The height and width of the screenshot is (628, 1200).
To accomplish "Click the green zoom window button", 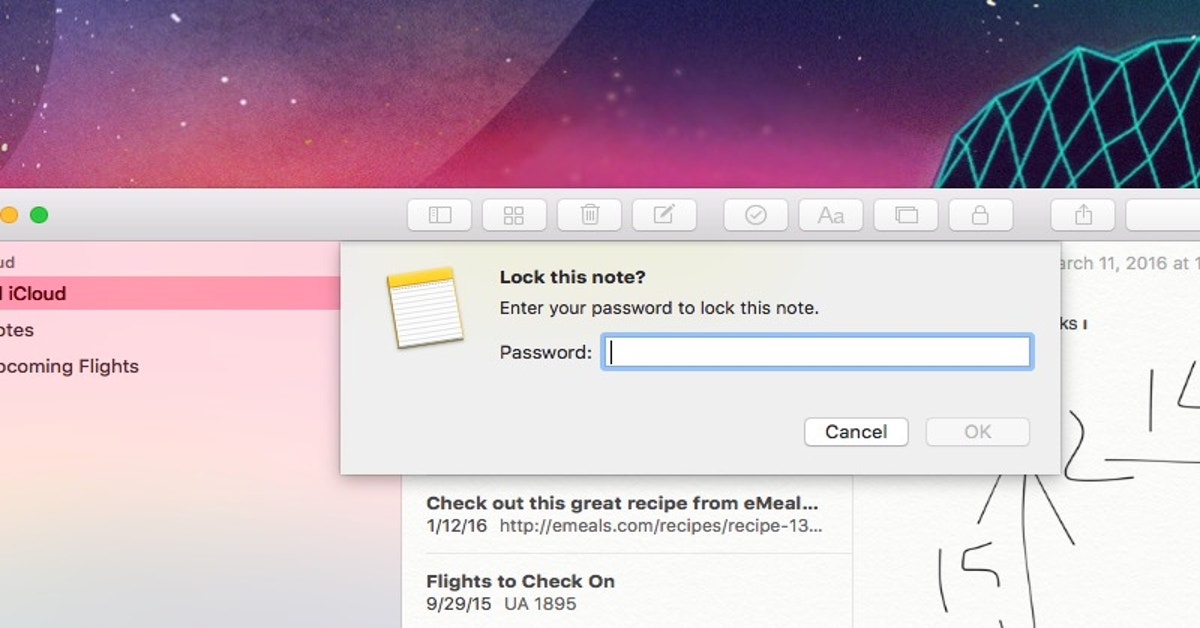I will coord(39,215).
